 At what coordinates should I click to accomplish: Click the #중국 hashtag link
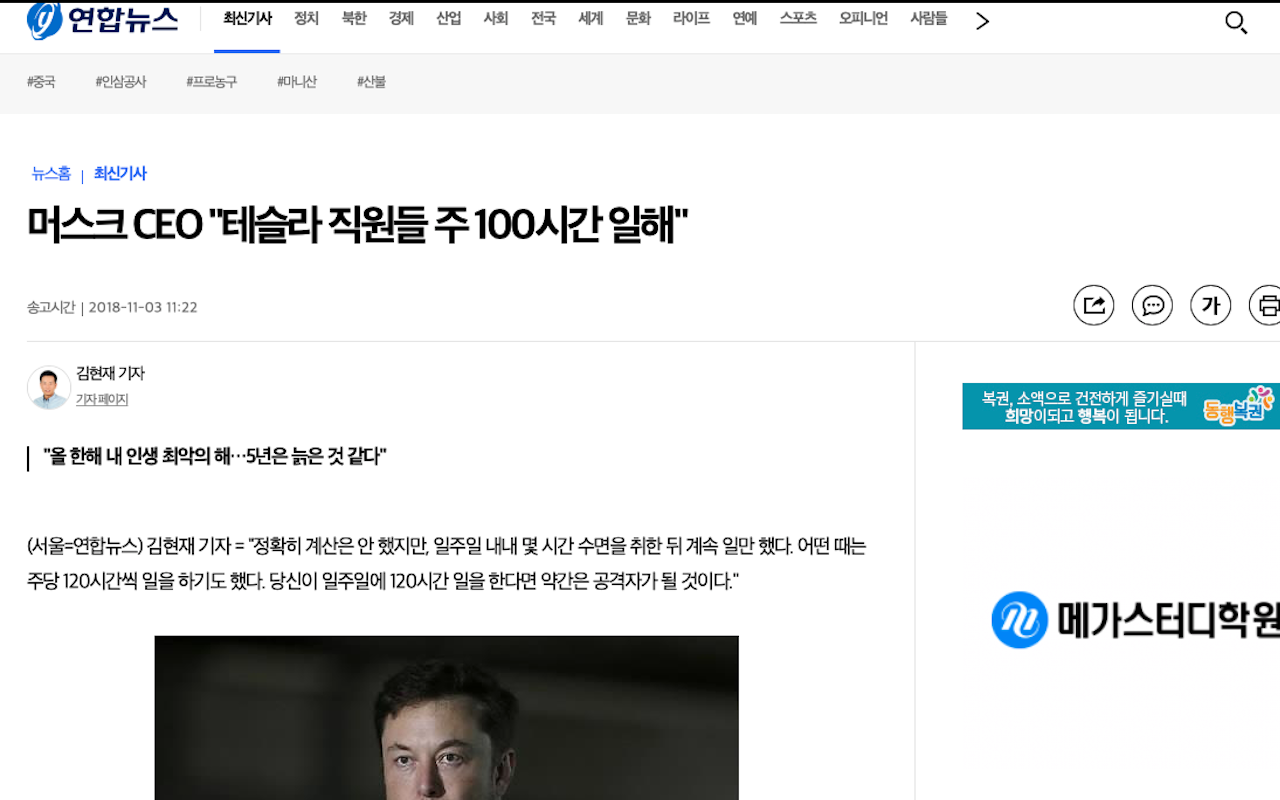[41, 82]
